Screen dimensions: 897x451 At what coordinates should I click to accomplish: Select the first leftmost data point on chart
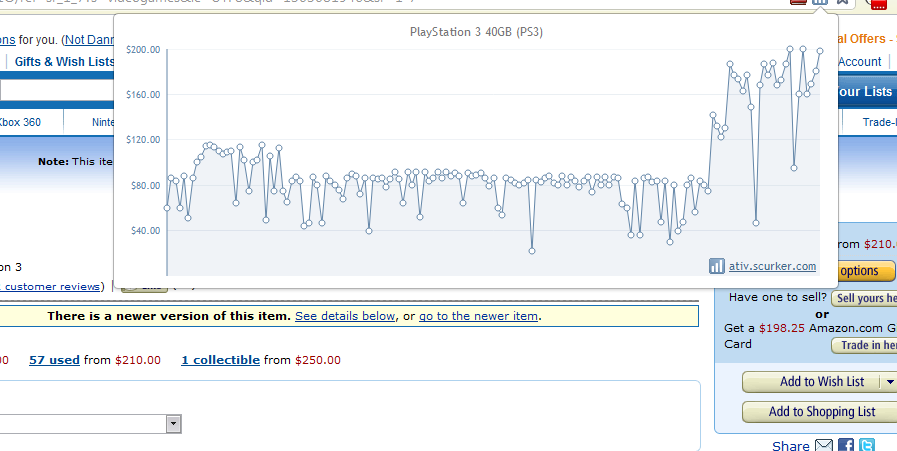tap(167, 208)
